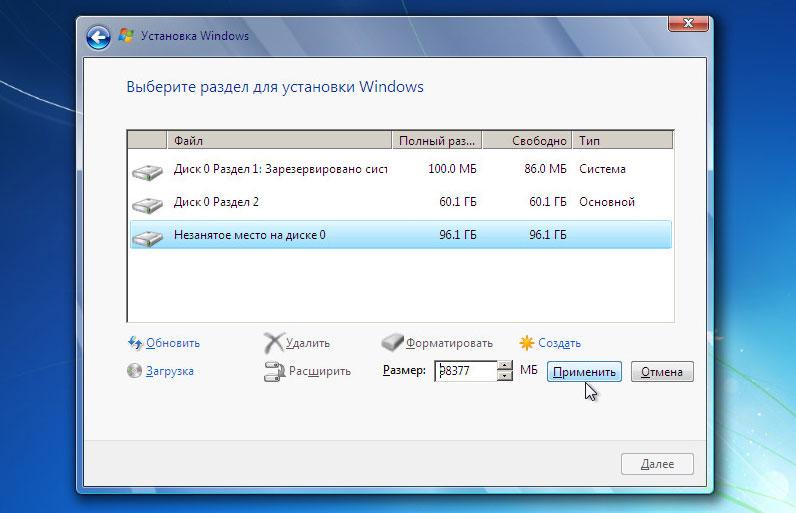The image size is (796, 513).
Task: Click the Основной type cell
Action: click(x=607, y=202)
